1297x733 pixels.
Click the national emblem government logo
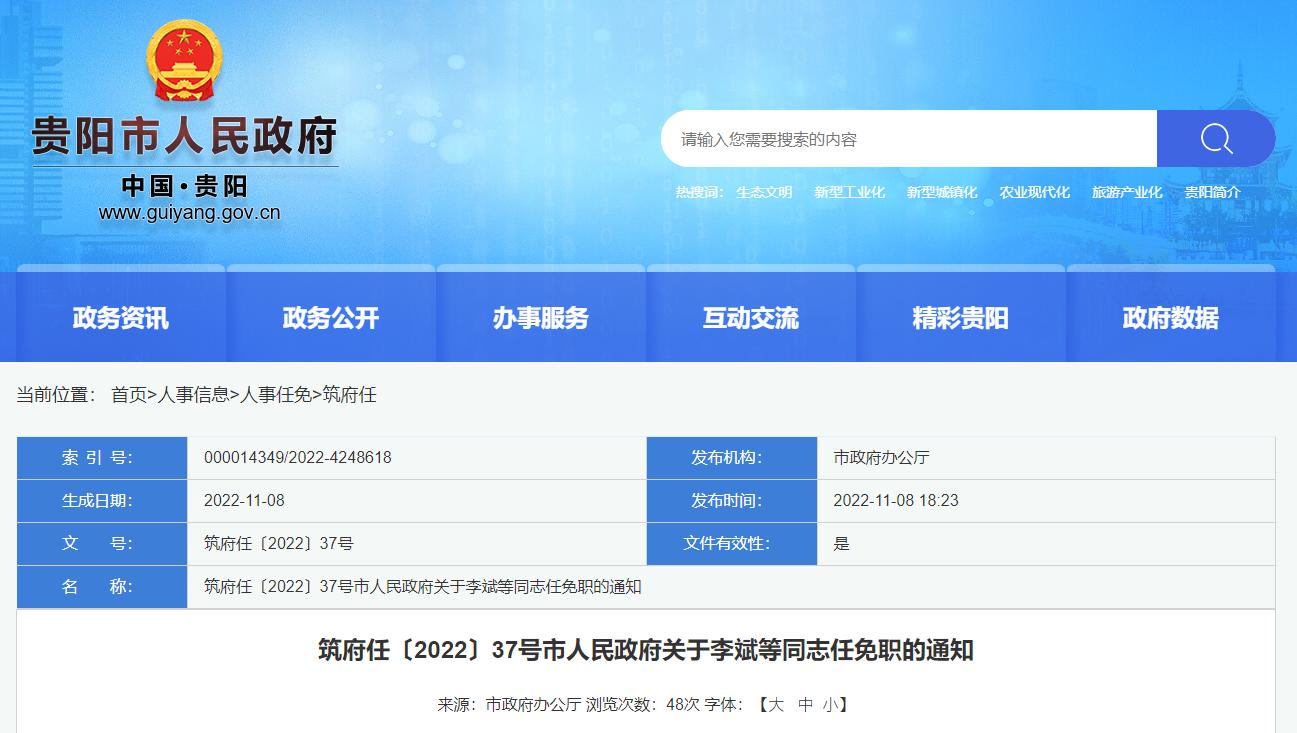click(x=183, y=61)
